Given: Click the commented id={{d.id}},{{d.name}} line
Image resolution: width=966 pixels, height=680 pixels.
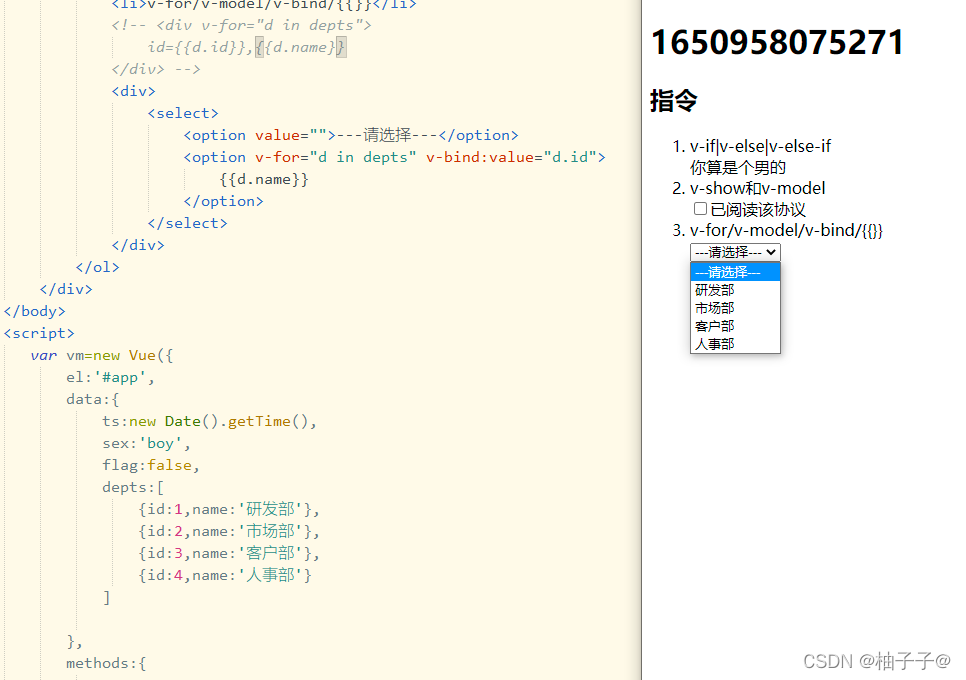Looking at the screenshot, I should pyautogui.click(x=247, y=47).
